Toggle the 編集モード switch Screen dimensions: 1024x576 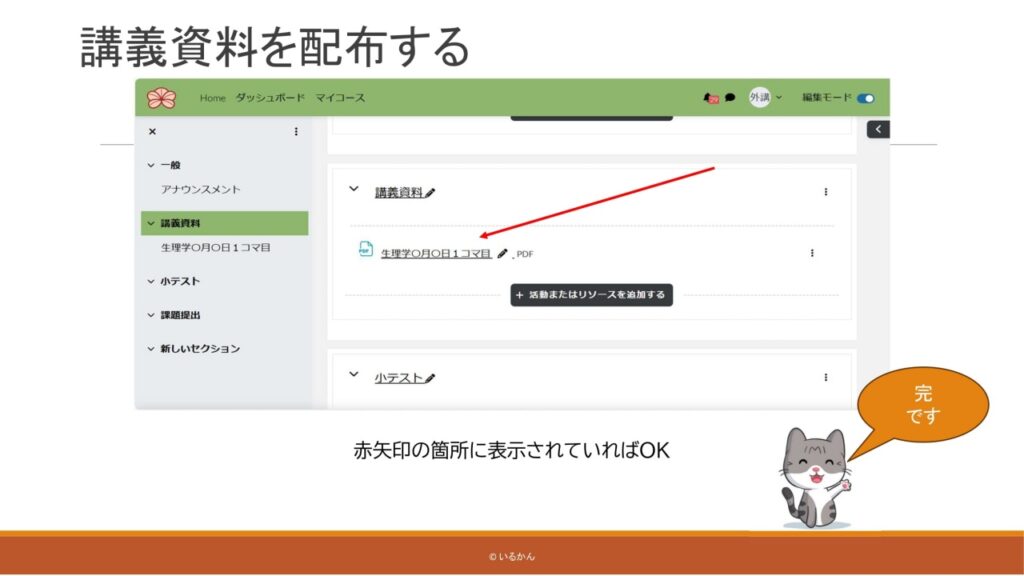tap(865, 98)
